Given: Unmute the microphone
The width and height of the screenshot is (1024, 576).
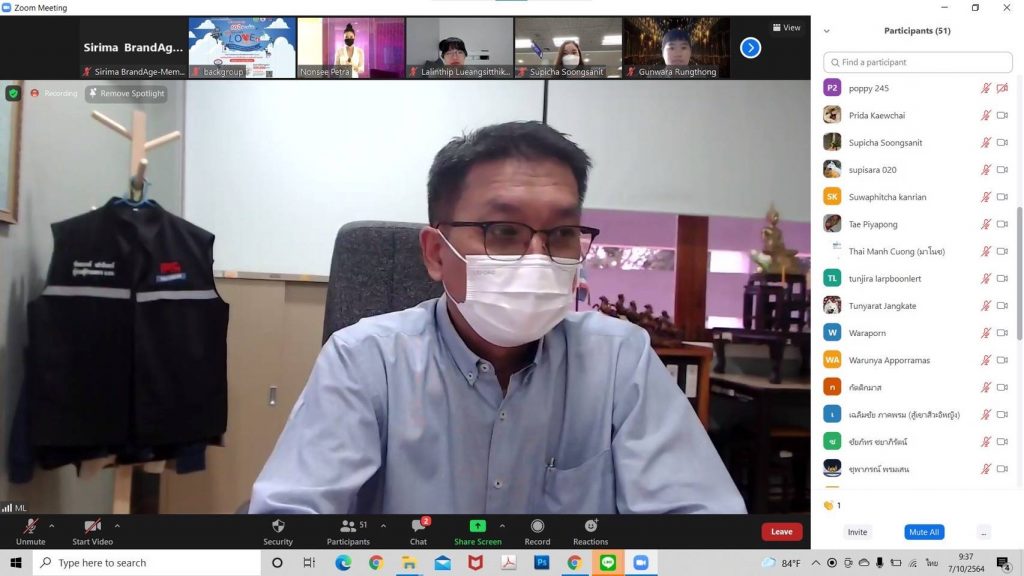Looking at the screenshot, I should pos(31,526).
